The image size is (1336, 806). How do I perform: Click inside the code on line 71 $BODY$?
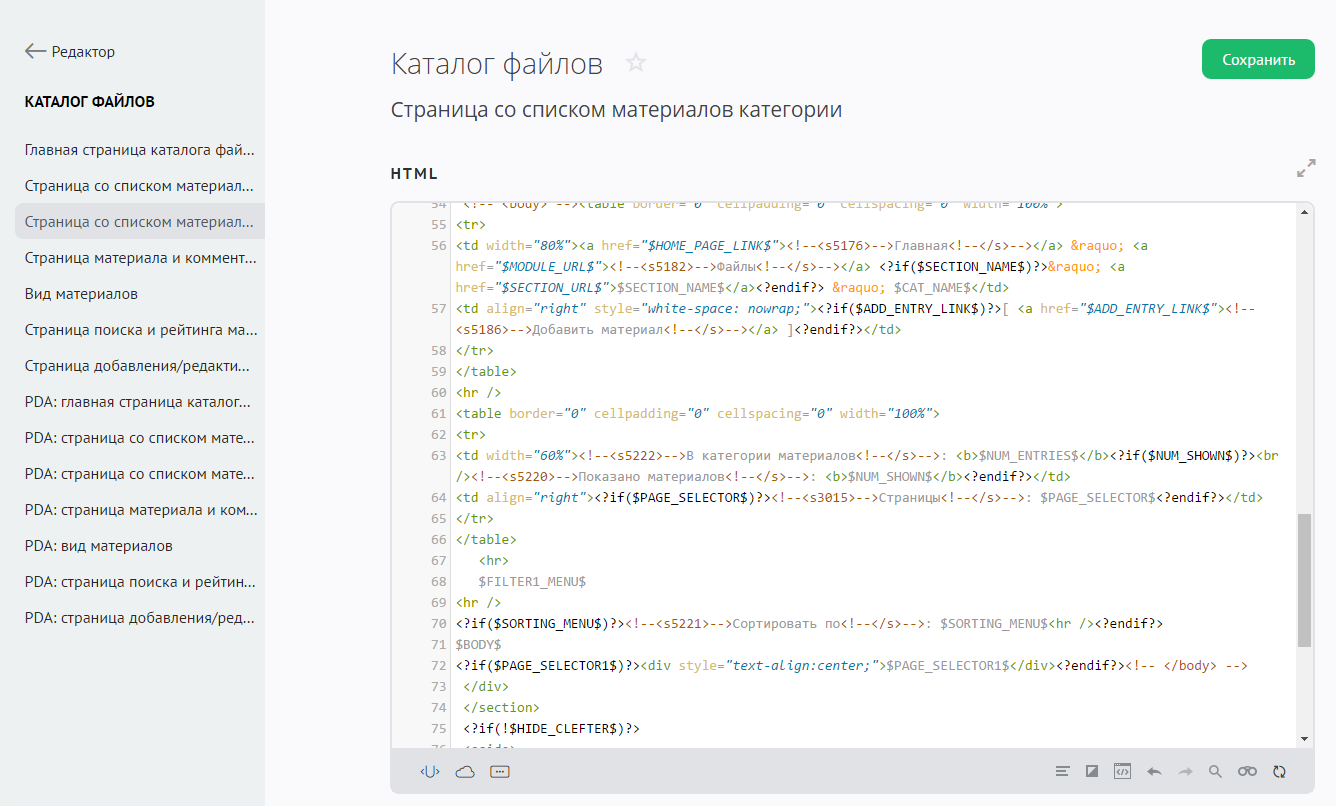[479, 645]
